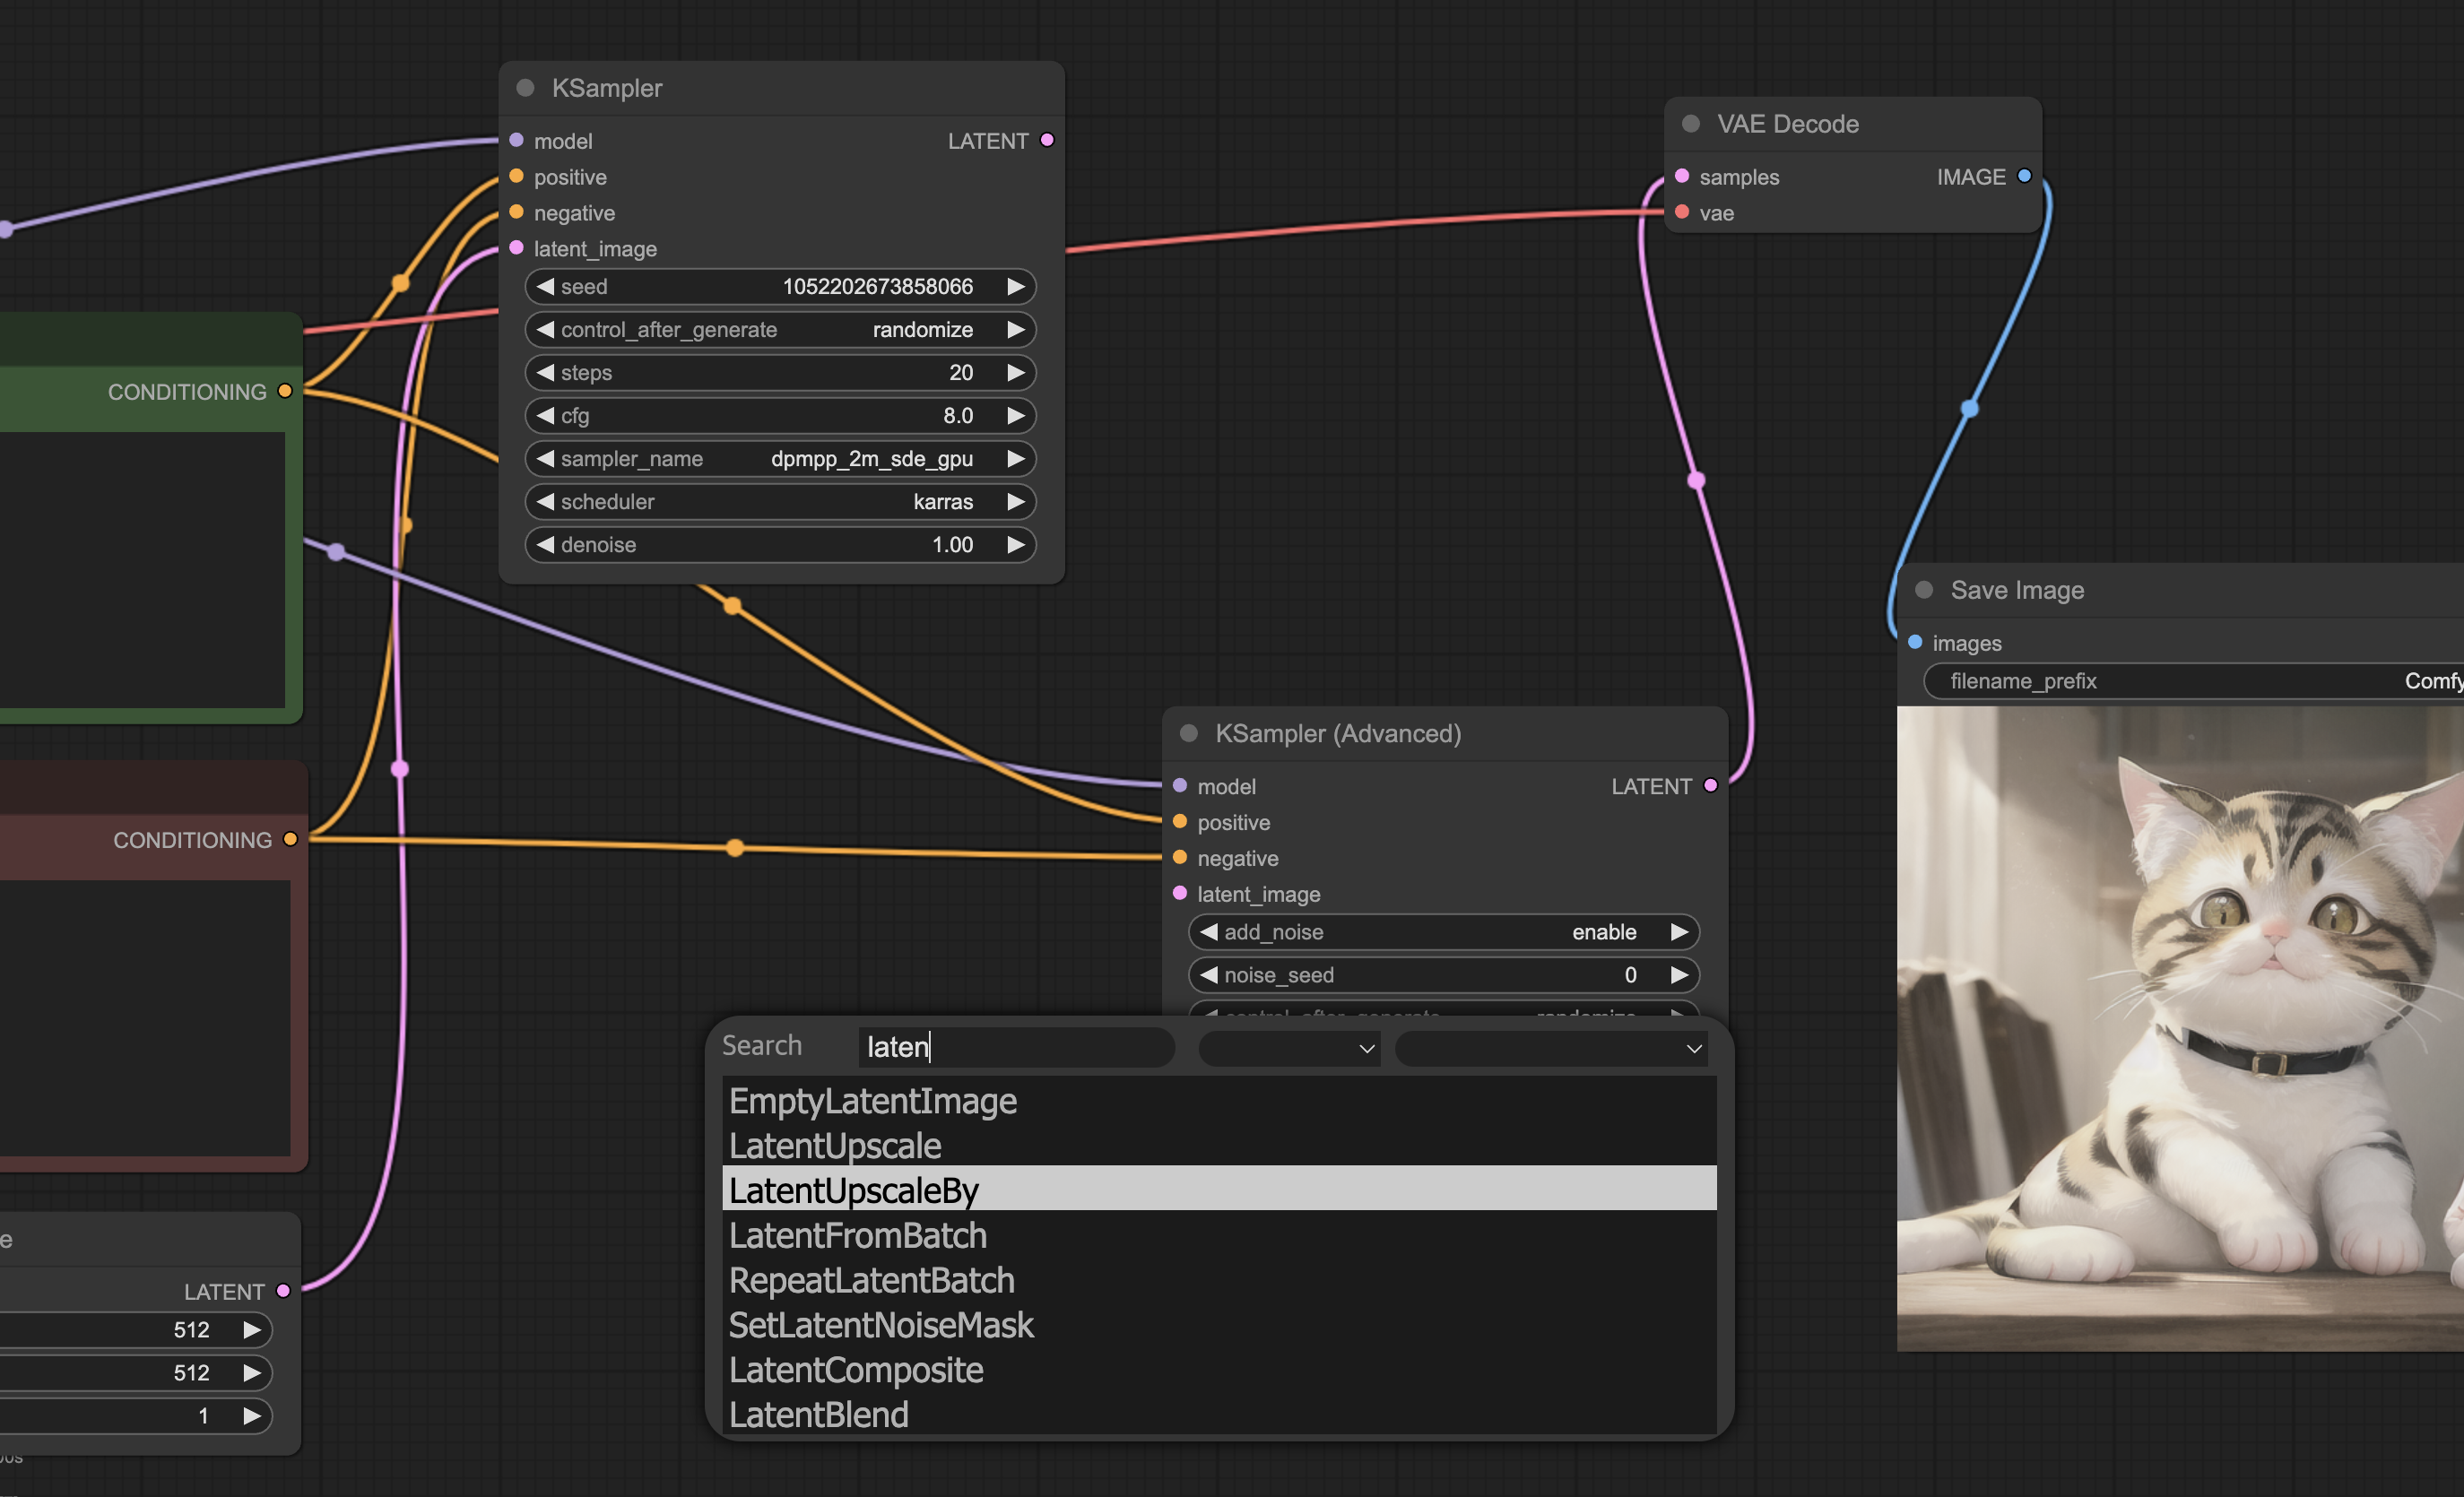The height and width of the screenshot is (1497, 2464).
Task: Click the add_noise previous value arrow
Action: [1209, 932]
